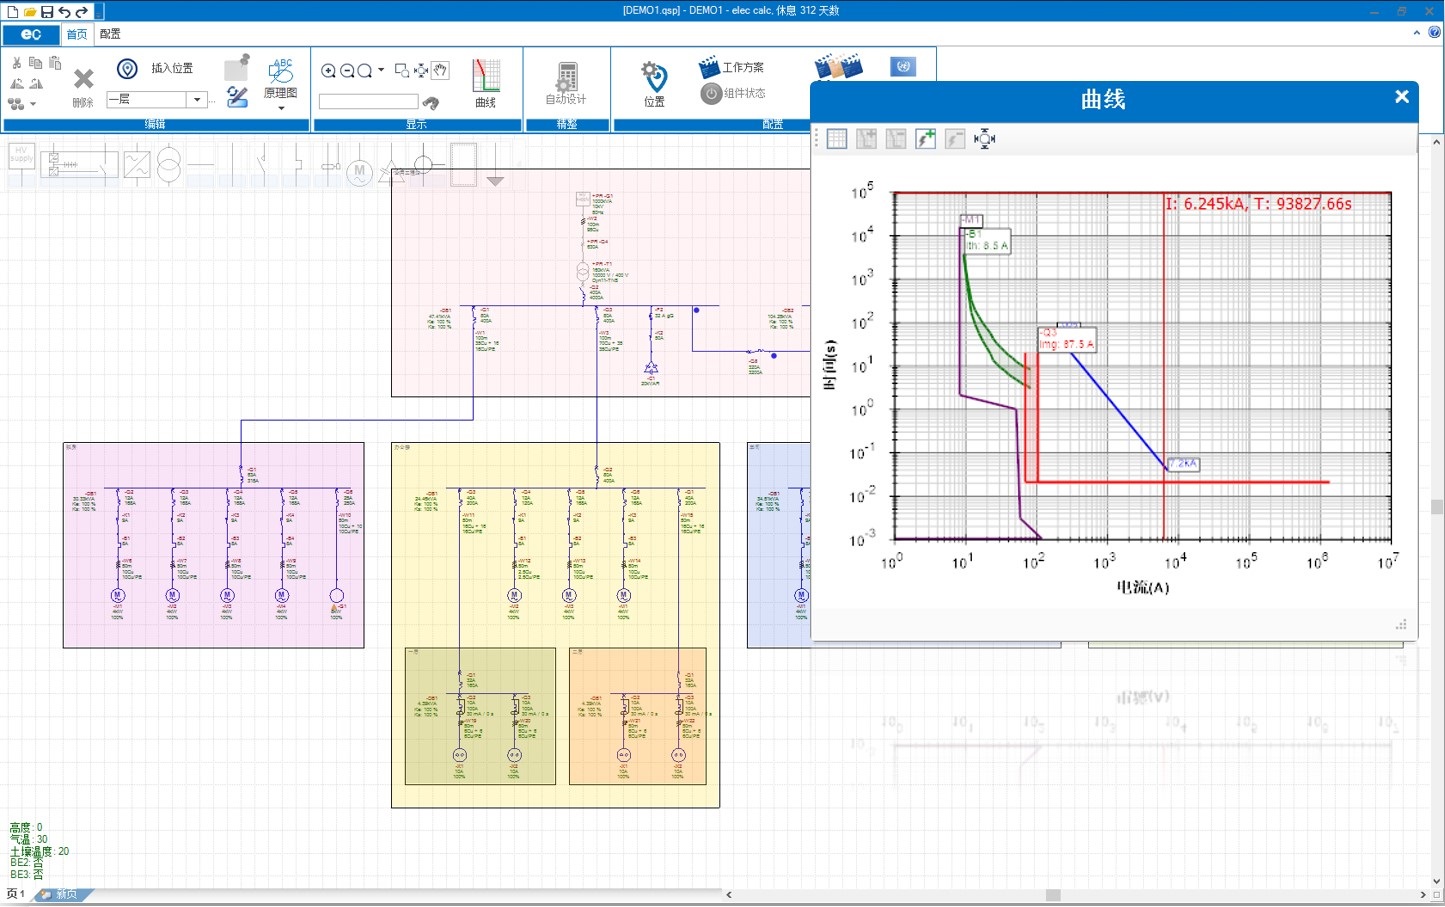Click 组件状态 component status
The width and height of the screenshot is (1445, 907).
point(733,93)
